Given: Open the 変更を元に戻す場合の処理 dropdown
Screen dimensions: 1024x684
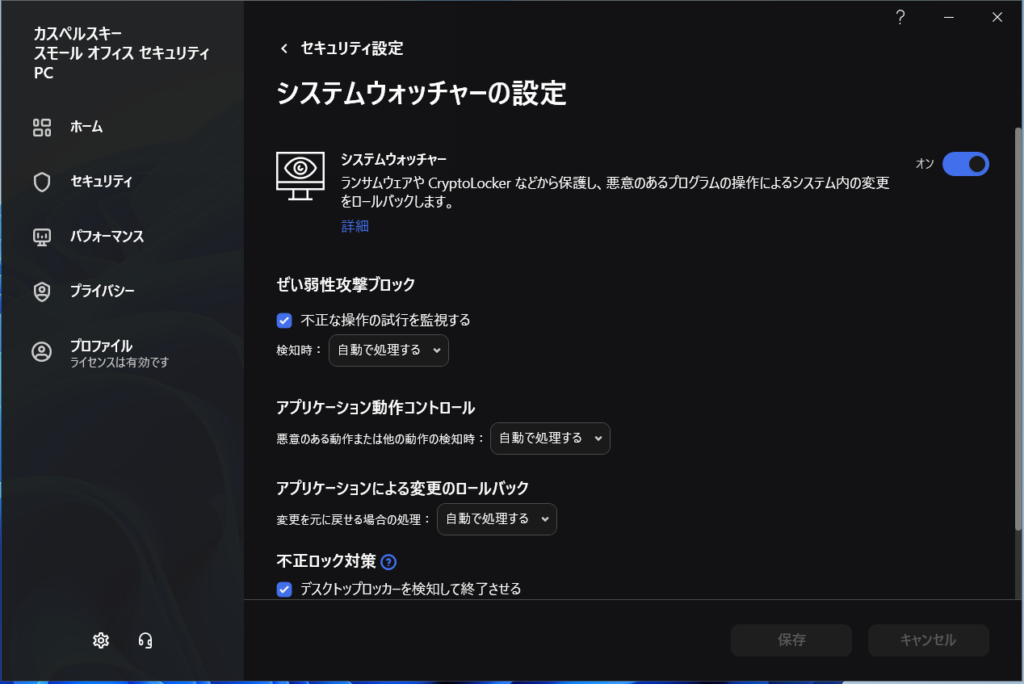Looking at the screenshot, I should click(496, 519).
